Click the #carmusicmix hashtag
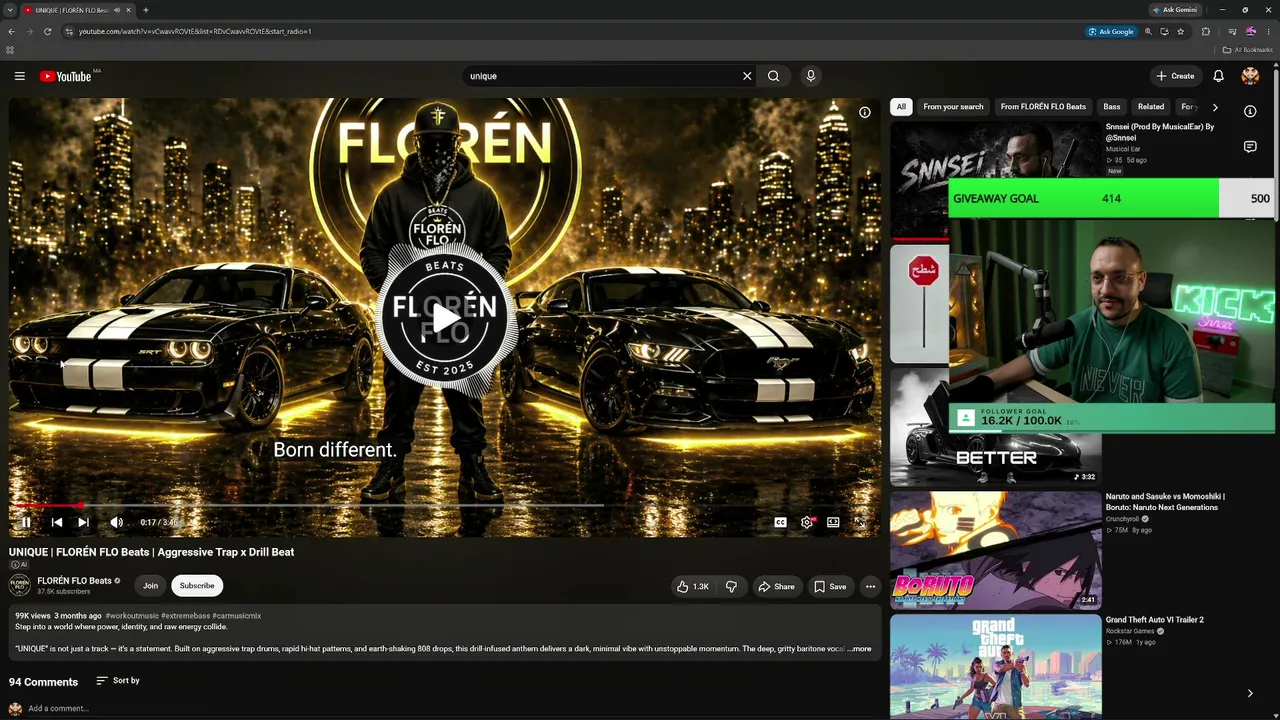Screen dimensions: 1280x720 [x=237, y=616]
